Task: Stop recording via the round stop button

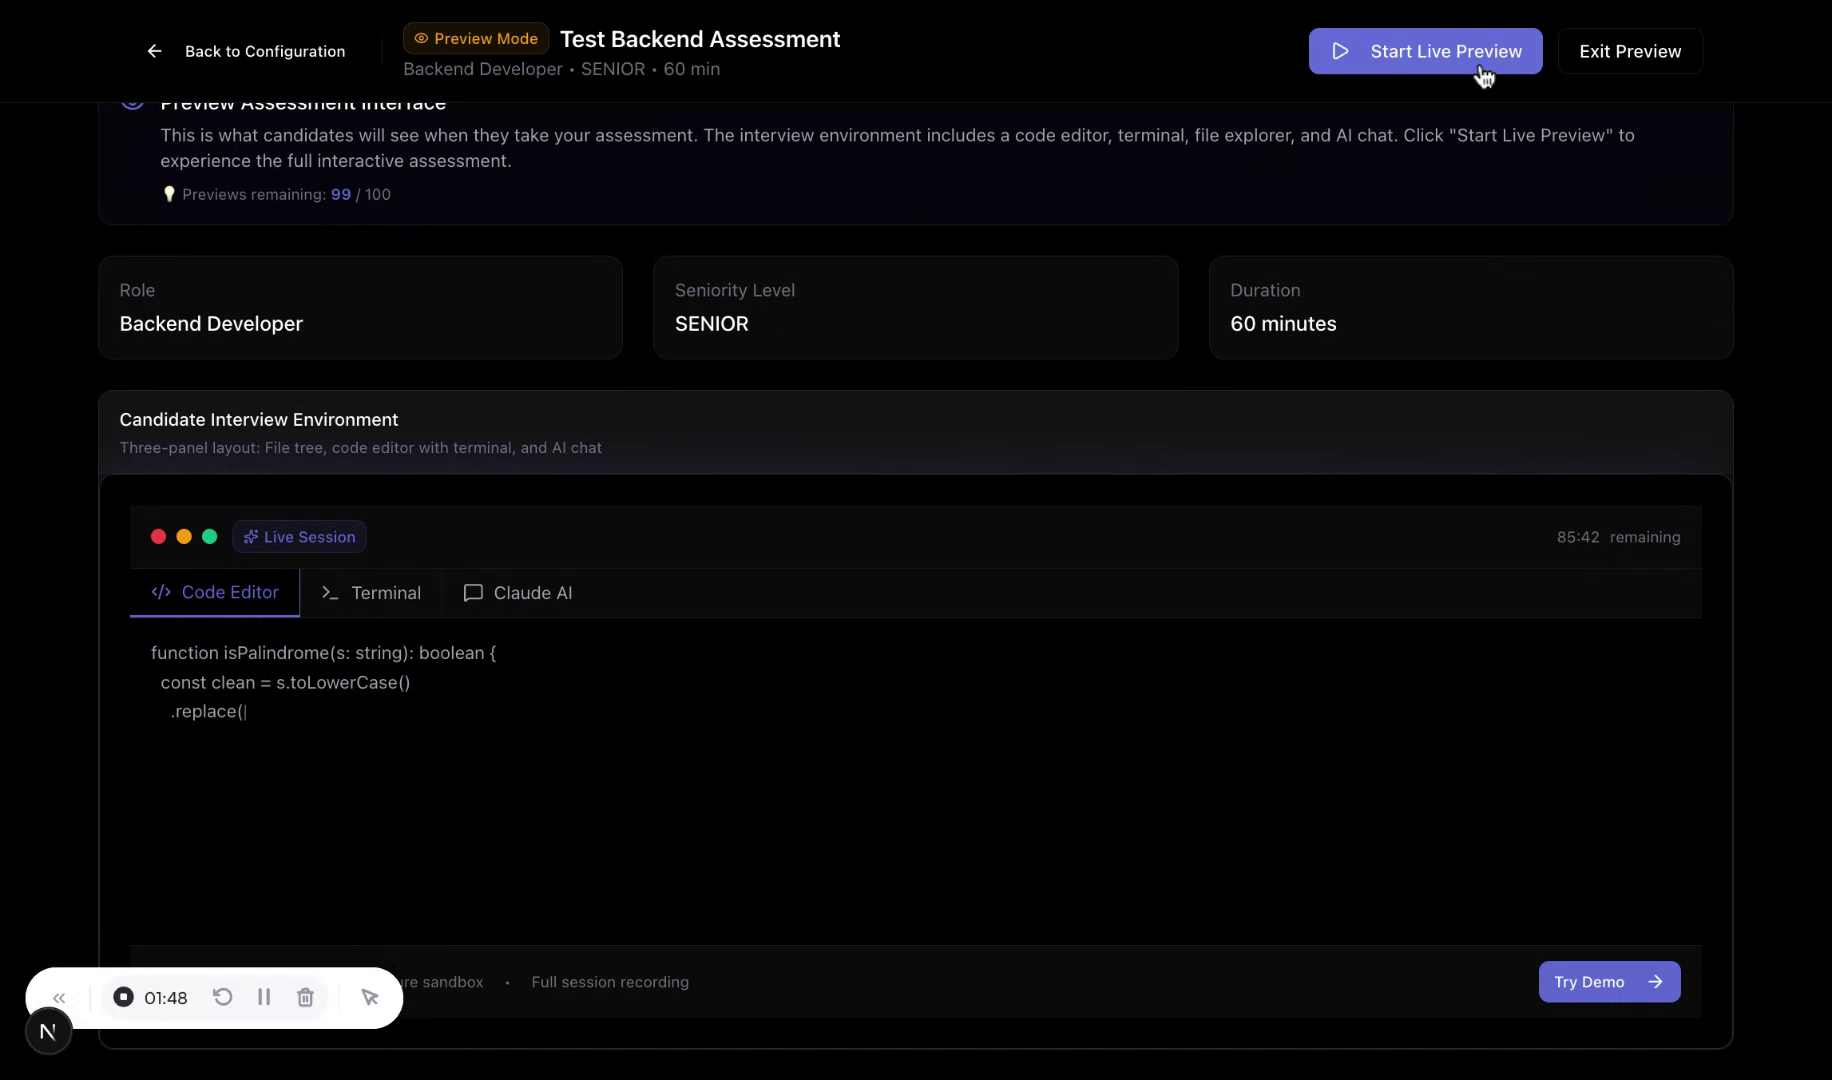Action: [123, 997]
